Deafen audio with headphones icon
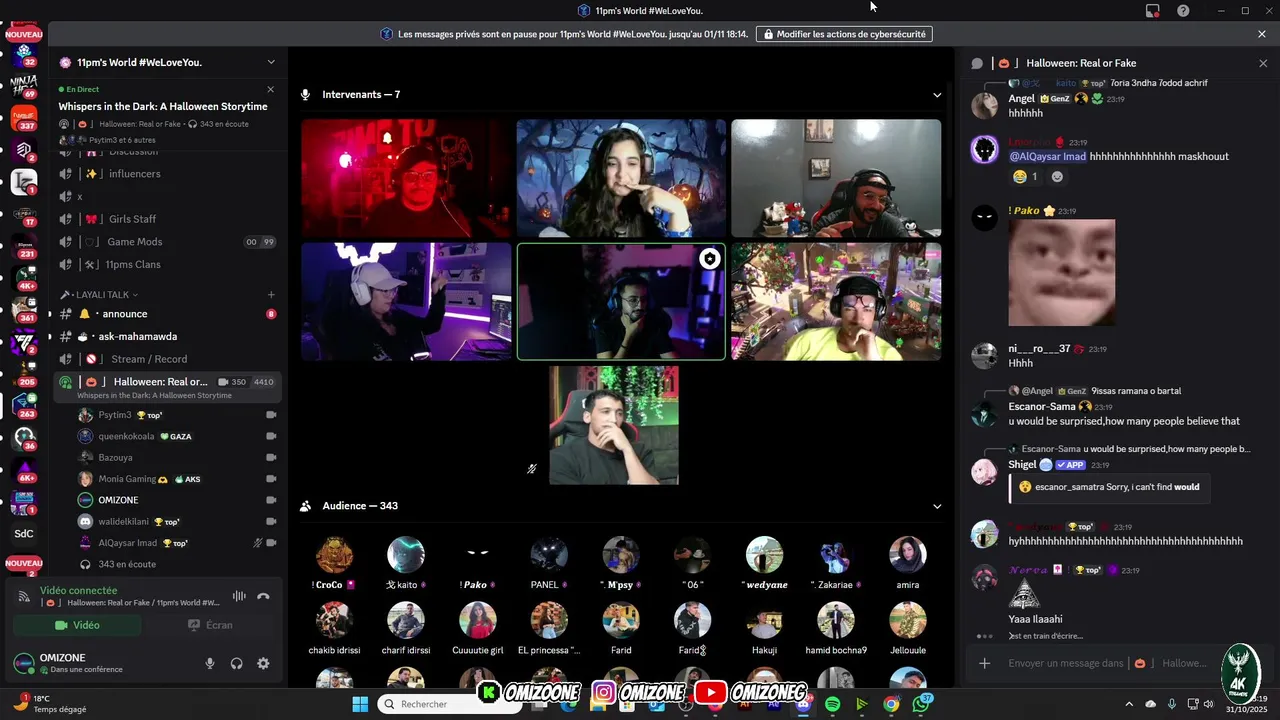The image size is (1280, 720). (237, 663)
